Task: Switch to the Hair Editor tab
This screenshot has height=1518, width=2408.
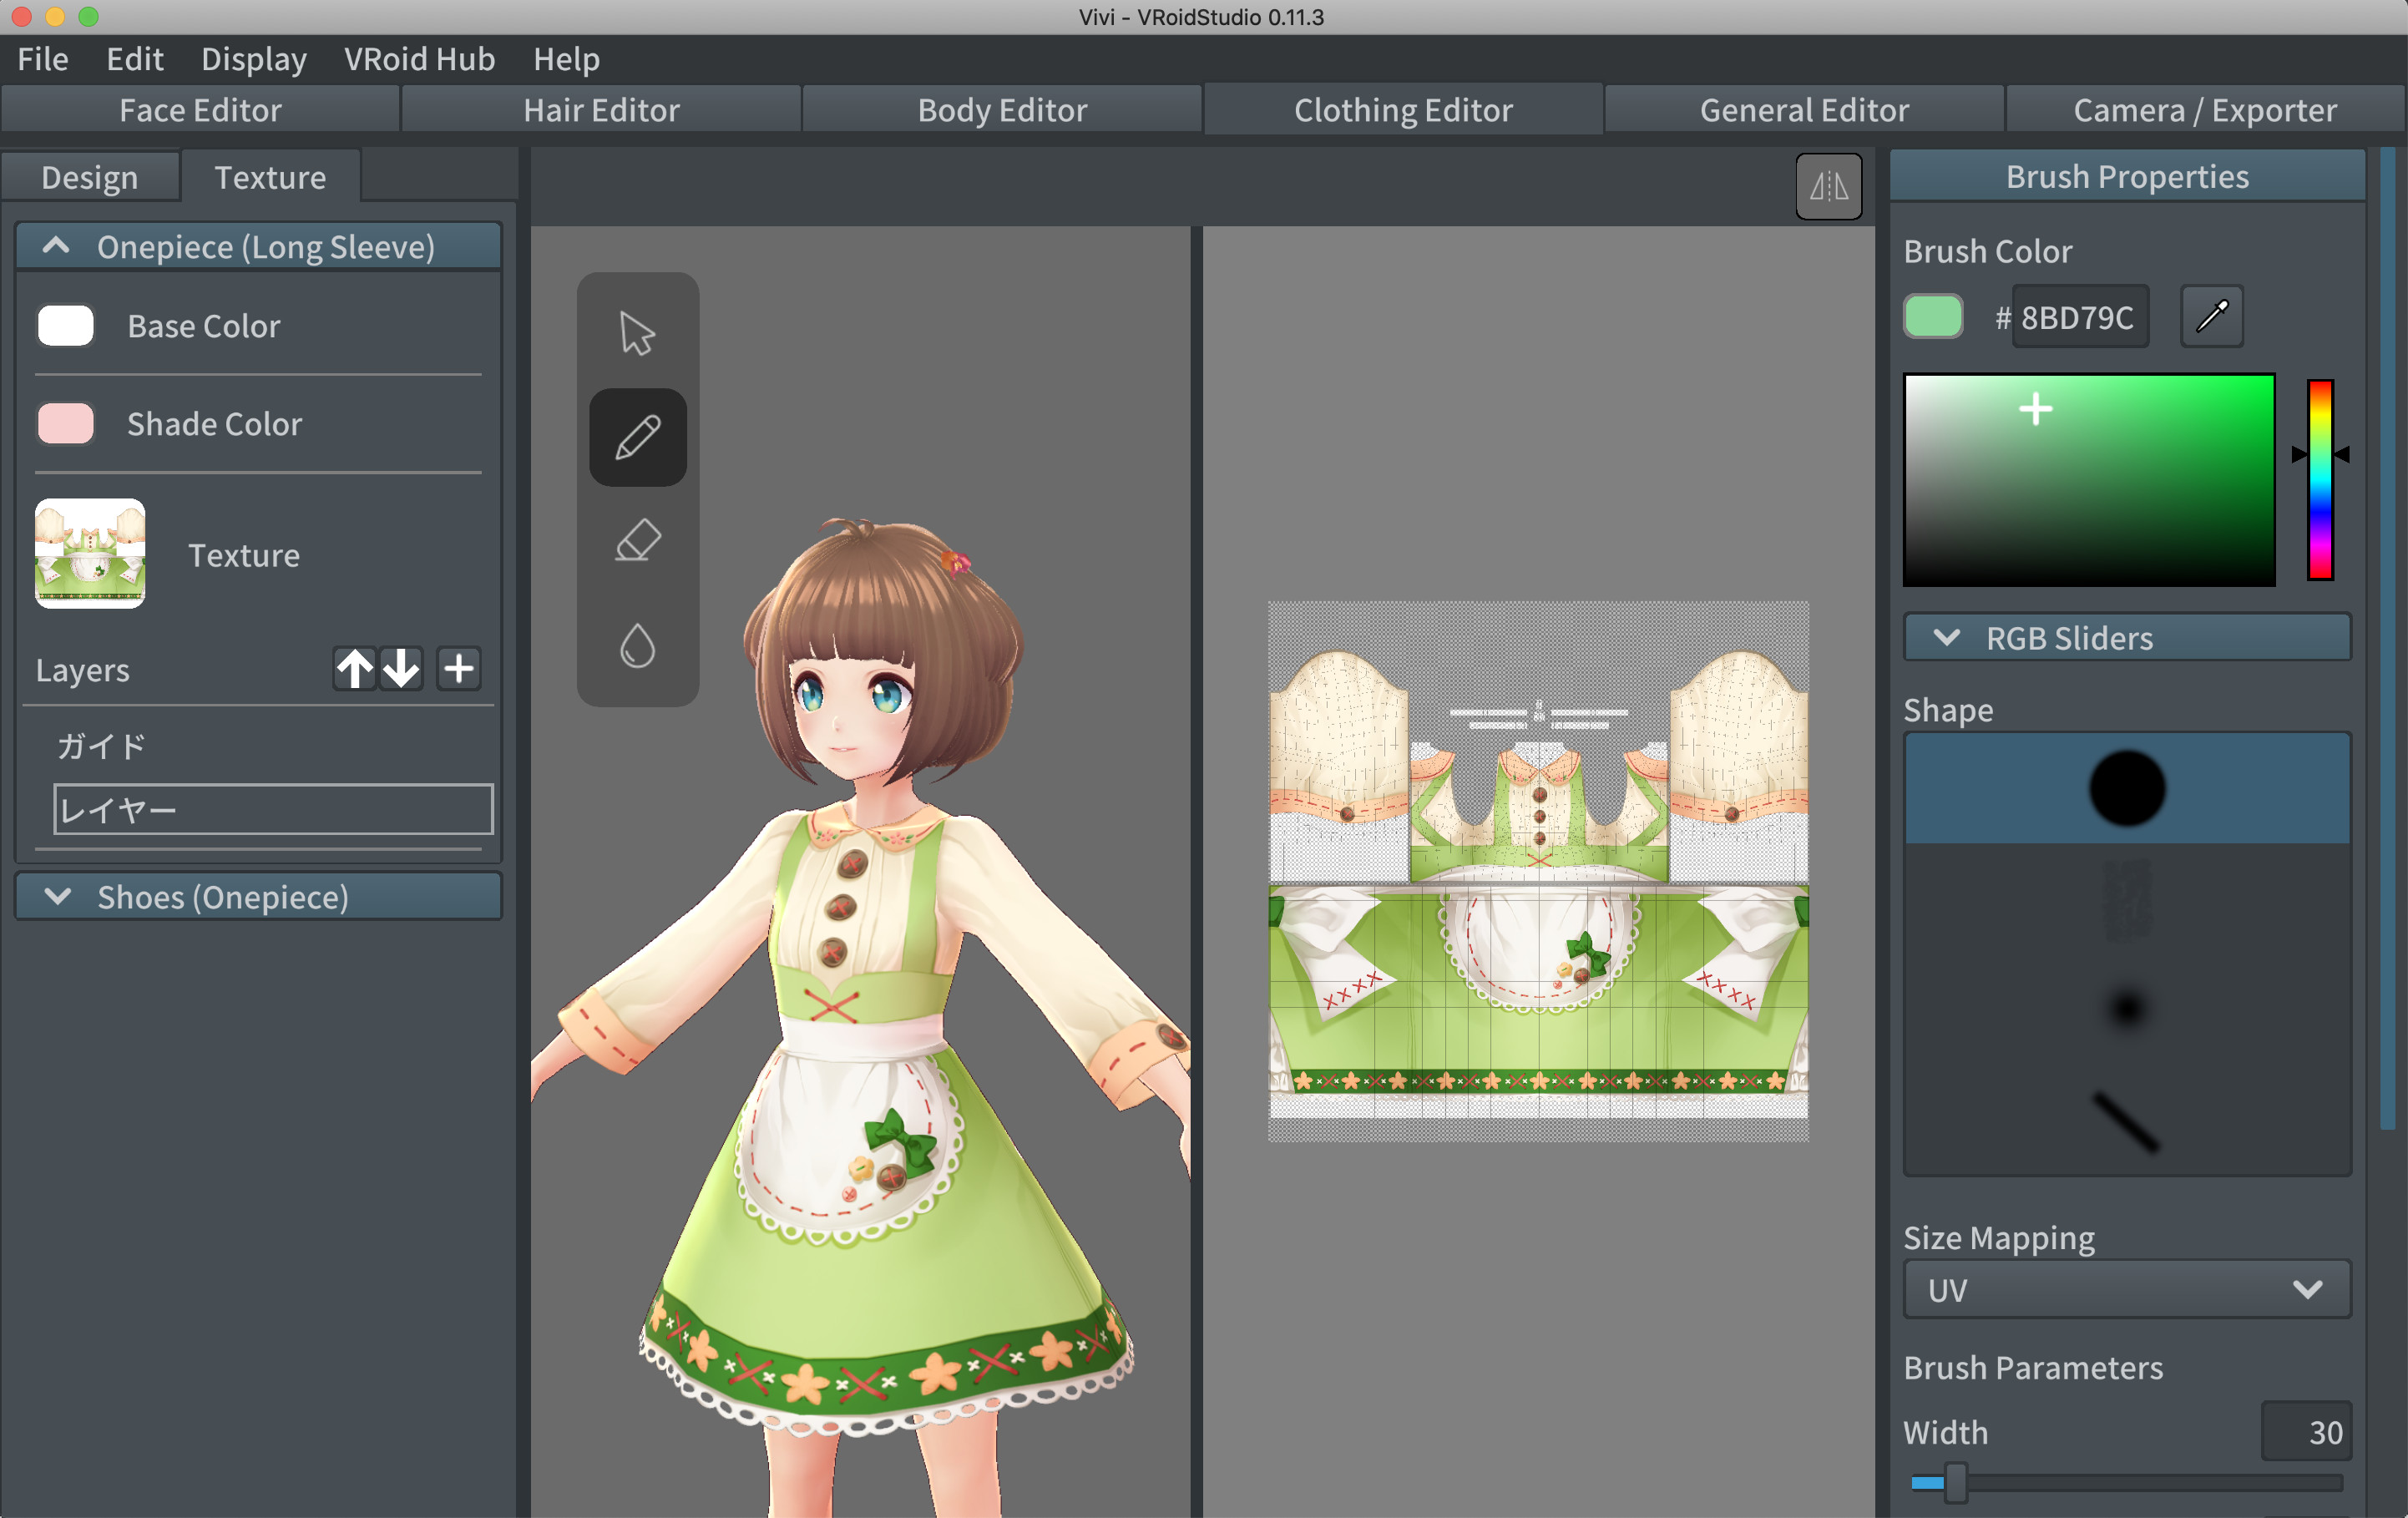Action: click(x=599, y=109)
